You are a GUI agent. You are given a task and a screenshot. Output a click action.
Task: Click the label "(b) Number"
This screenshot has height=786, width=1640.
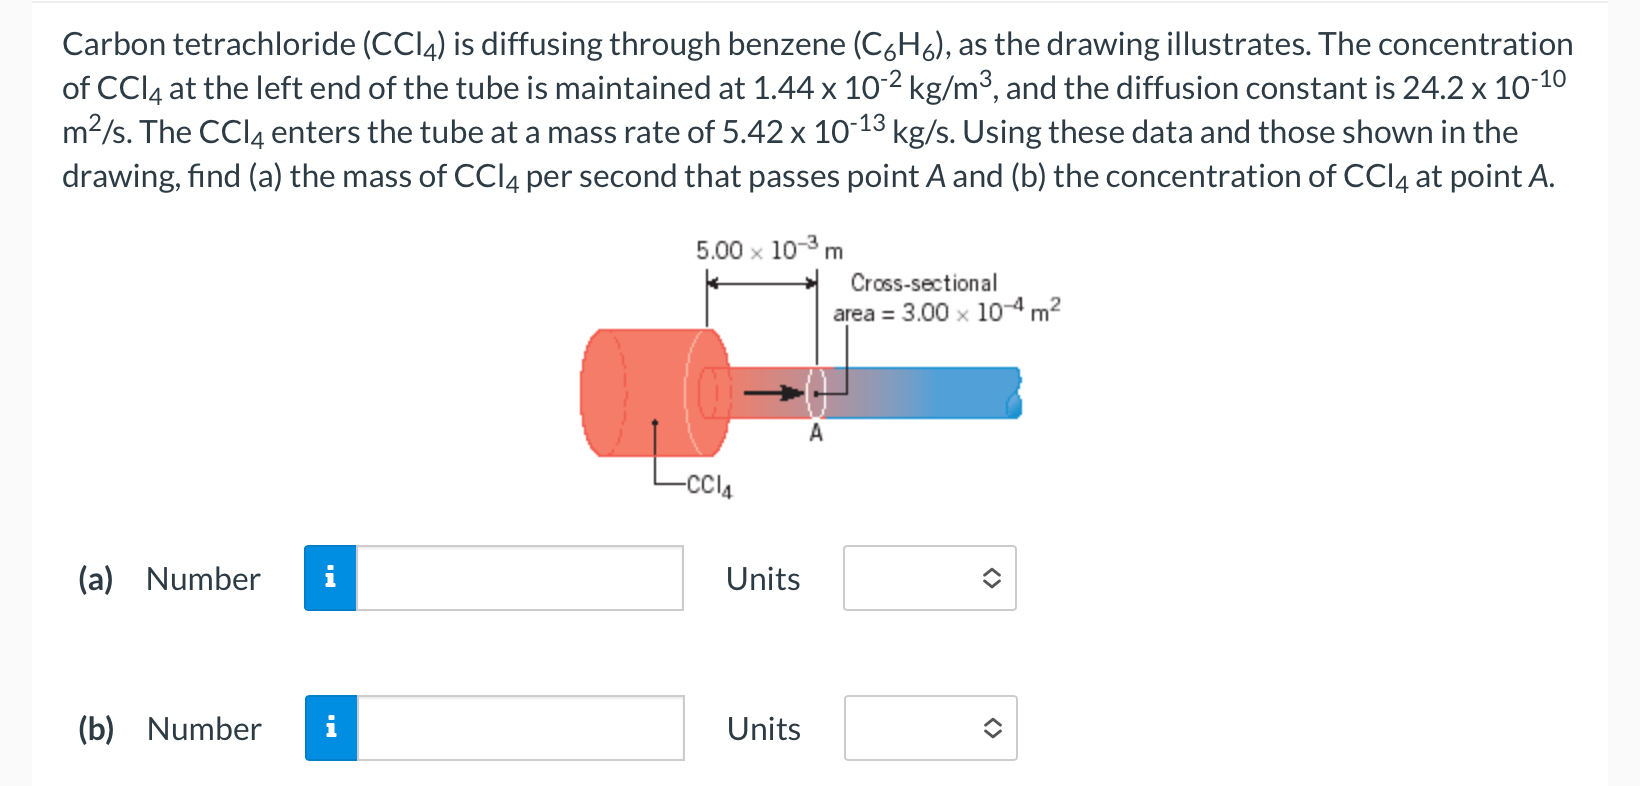pyautogui.click(x=168, y=728)
